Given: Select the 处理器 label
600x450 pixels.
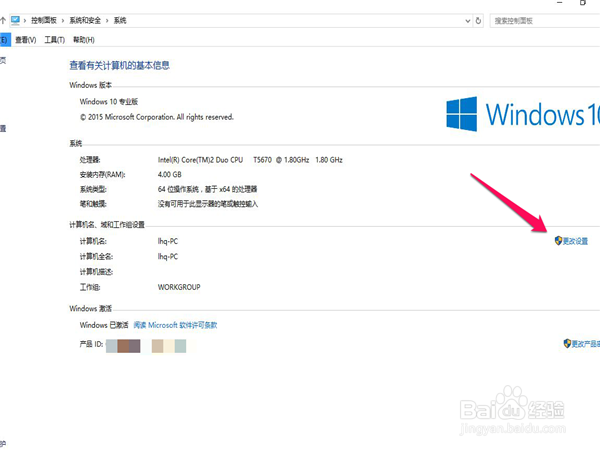Looking at the screenshot, I should (90, 160).
